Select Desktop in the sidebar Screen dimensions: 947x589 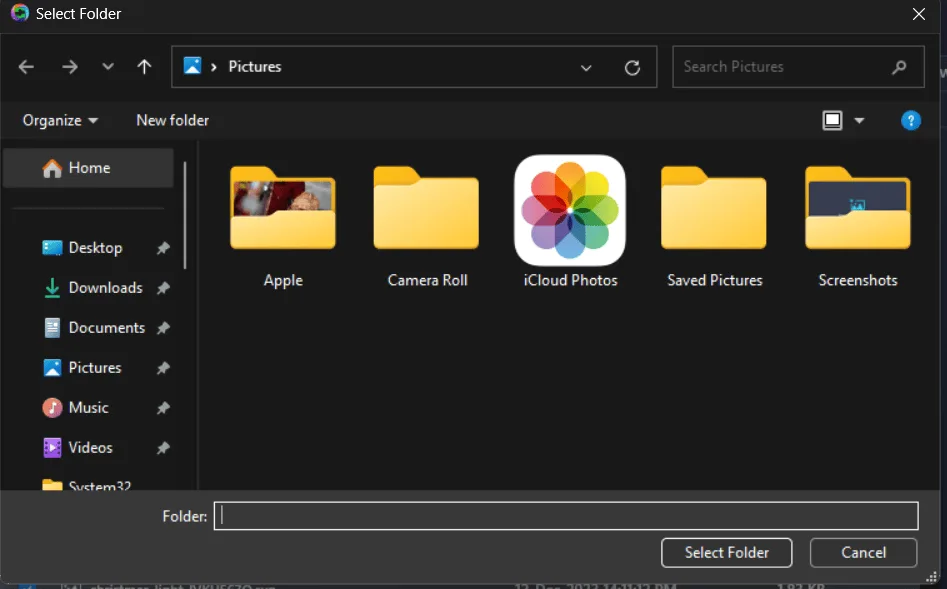tap(95, 248)
